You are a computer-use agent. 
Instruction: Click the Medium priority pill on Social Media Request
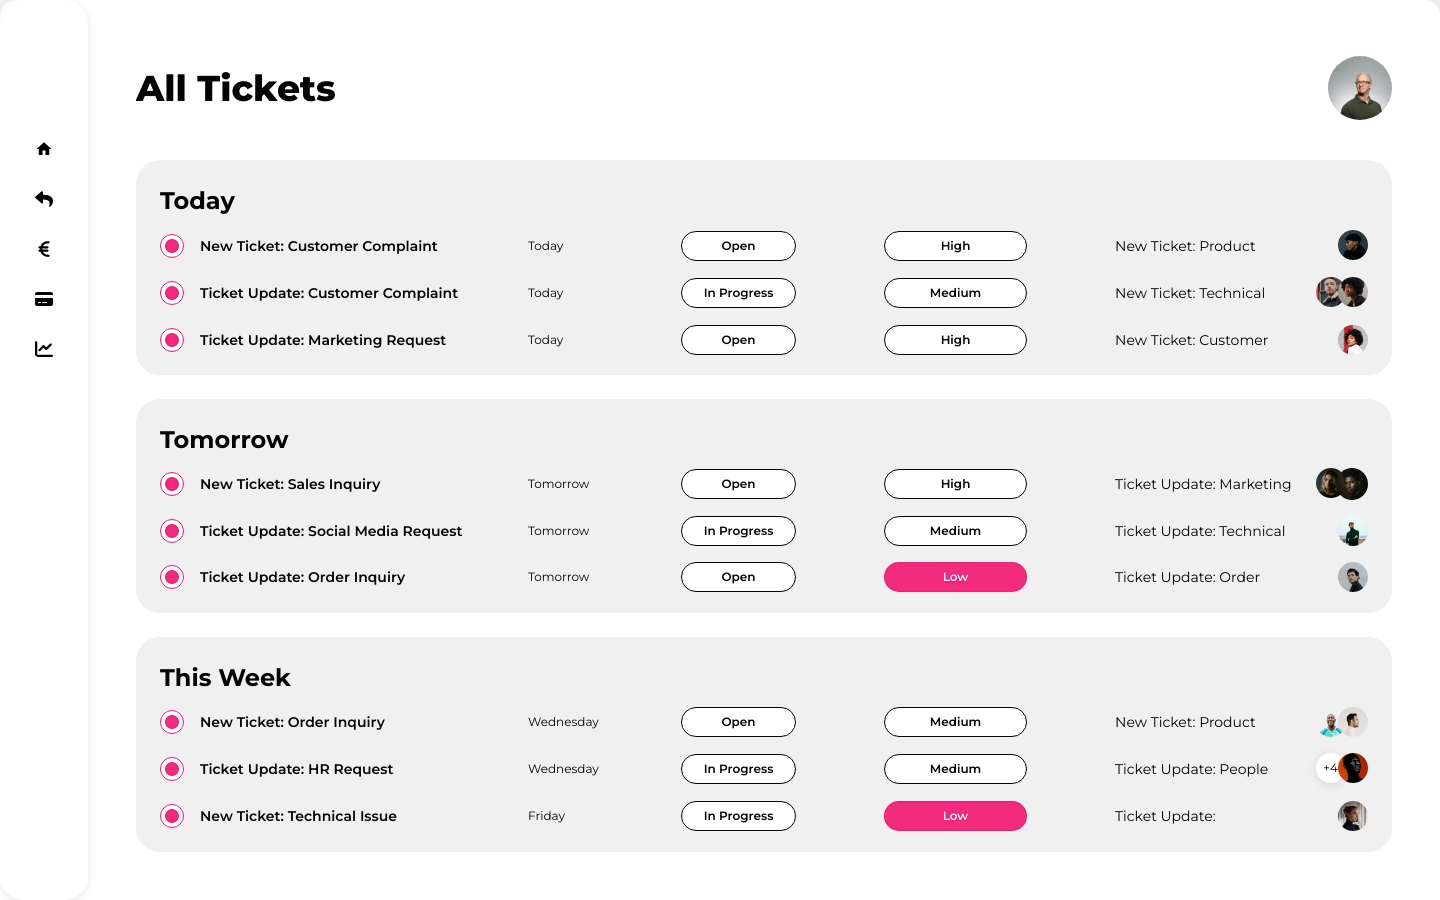(955, 531)
